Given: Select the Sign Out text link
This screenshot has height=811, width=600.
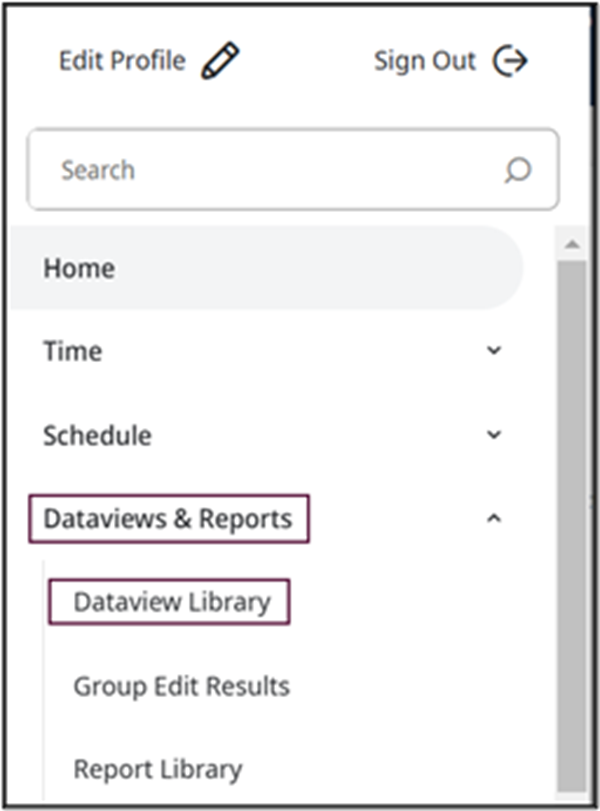Looking at the screenshot, I should tap(425, 61).
